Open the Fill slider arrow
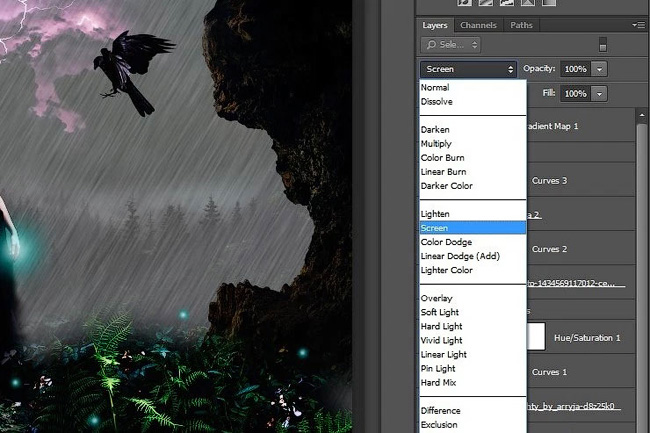This screenshot has height=433, width=650. tap(599, 94)
